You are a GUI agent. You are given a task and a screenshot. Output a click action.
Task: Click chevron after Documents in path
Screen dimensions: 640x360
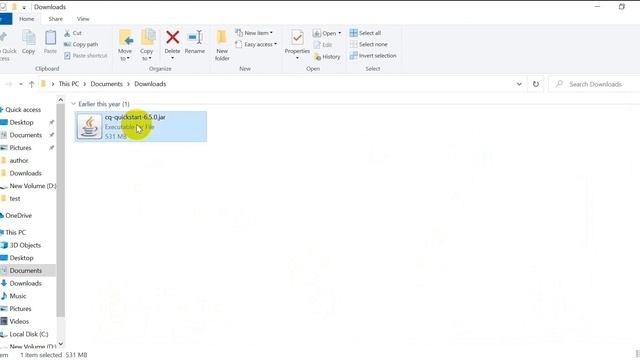pyautogui.click(x=129, y=84)
